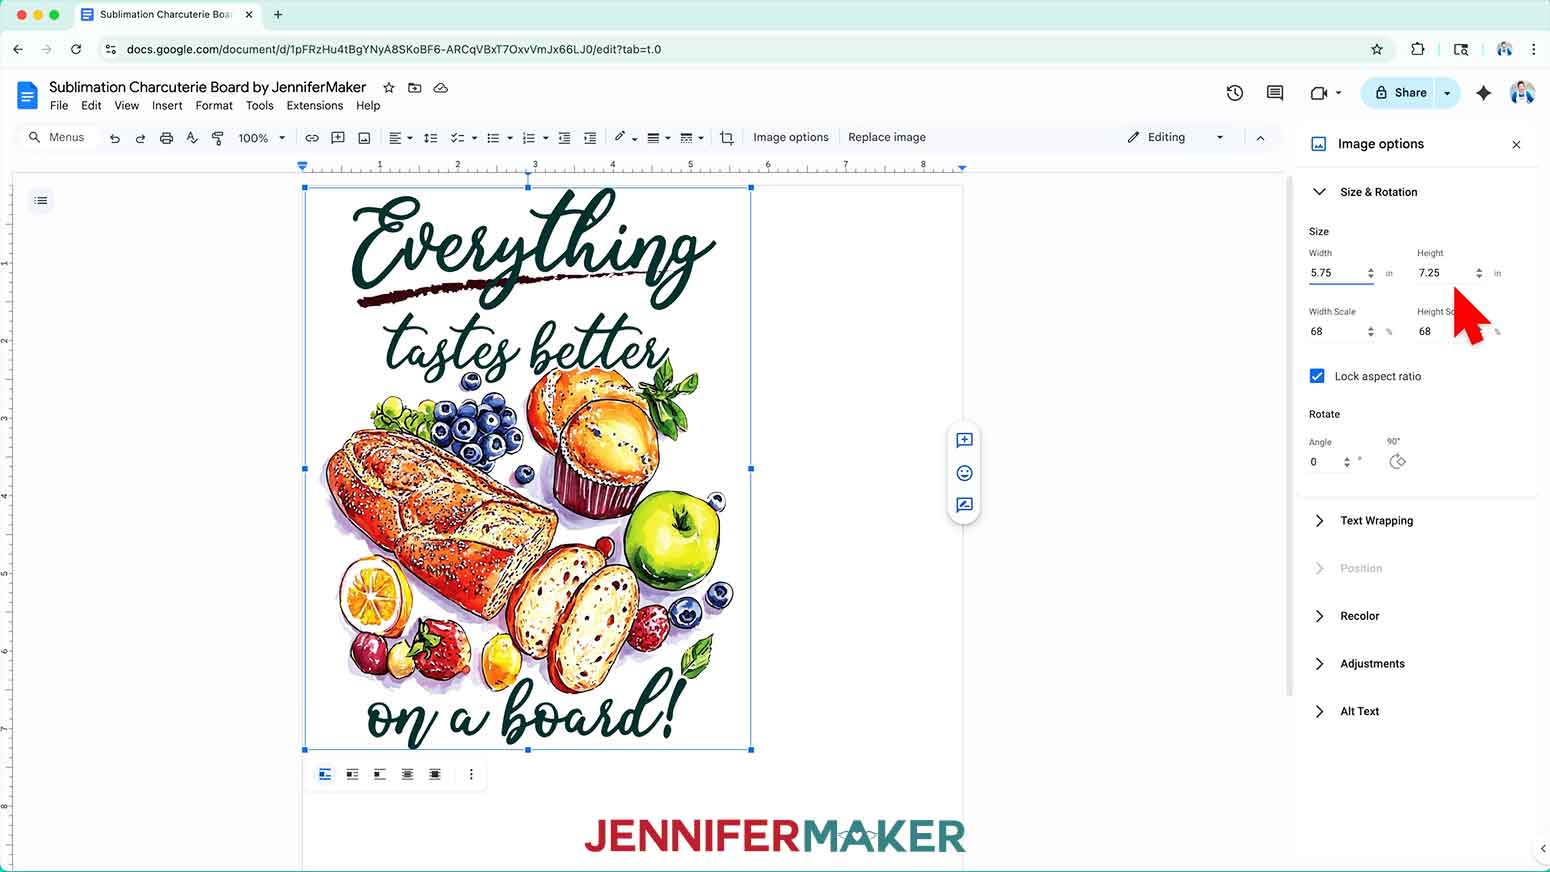Click the suggest edits margin icon
This screenshot has width=1550, height=872.
tap(964, 505)
